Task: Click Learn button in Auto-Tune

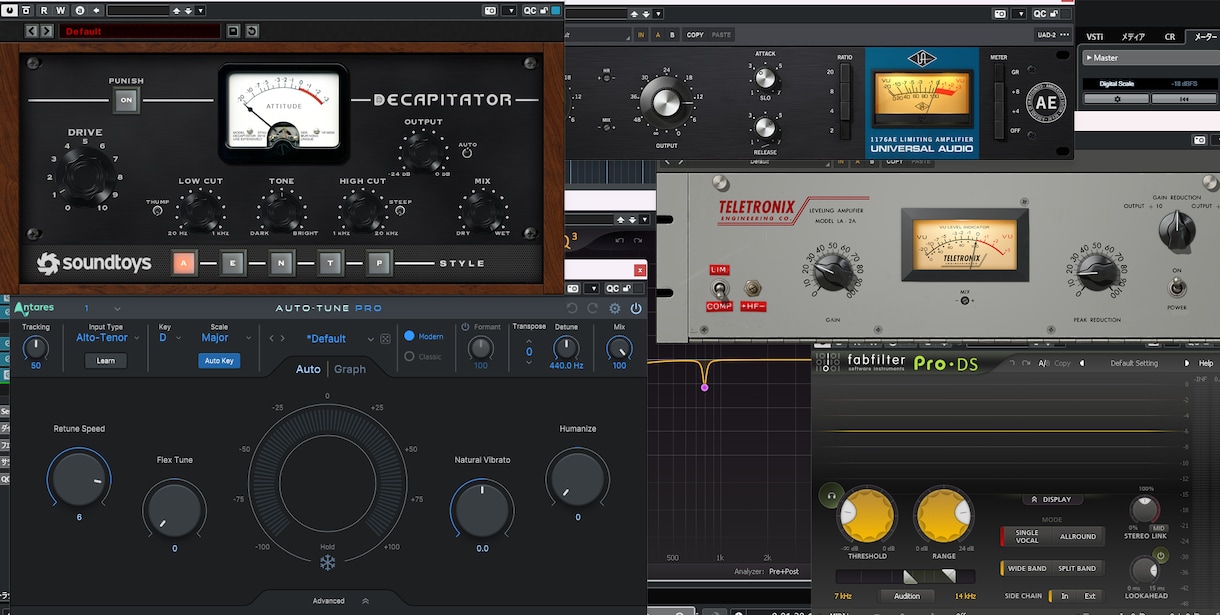Action: (x=105, y=361)
